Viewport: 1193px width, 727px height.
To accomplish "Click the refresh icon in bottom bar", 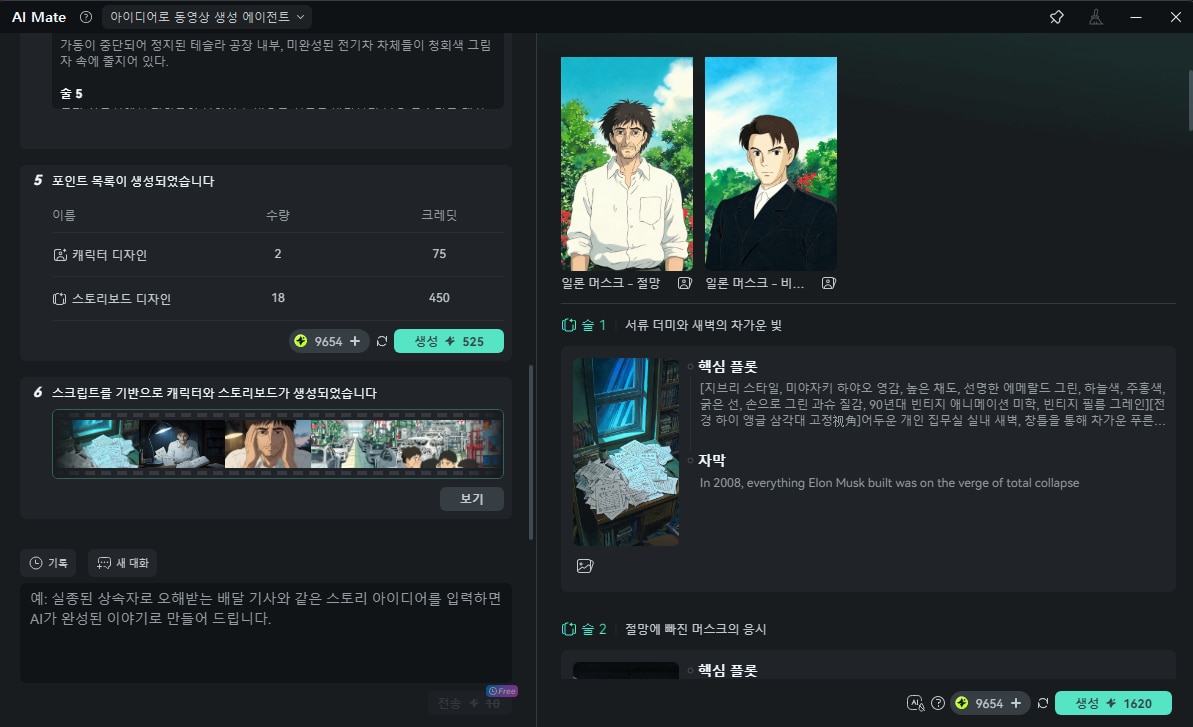I will tap(1043, 703).
